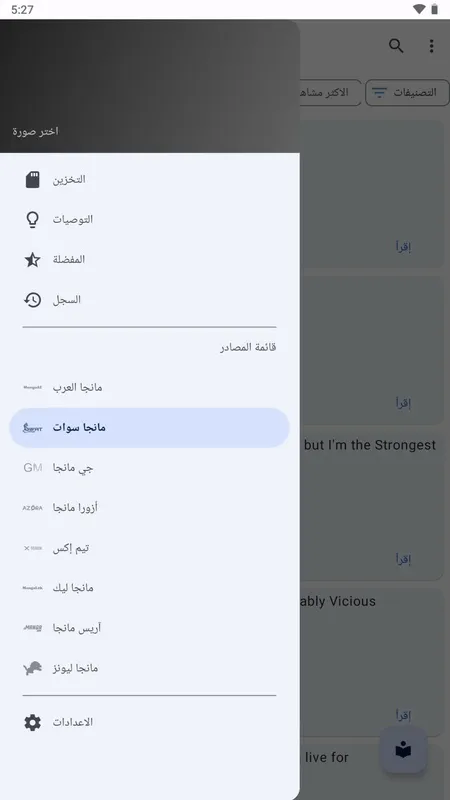
Task: Select the الاكثر مشاهدة chip
Action: click(x=331, y=92)
